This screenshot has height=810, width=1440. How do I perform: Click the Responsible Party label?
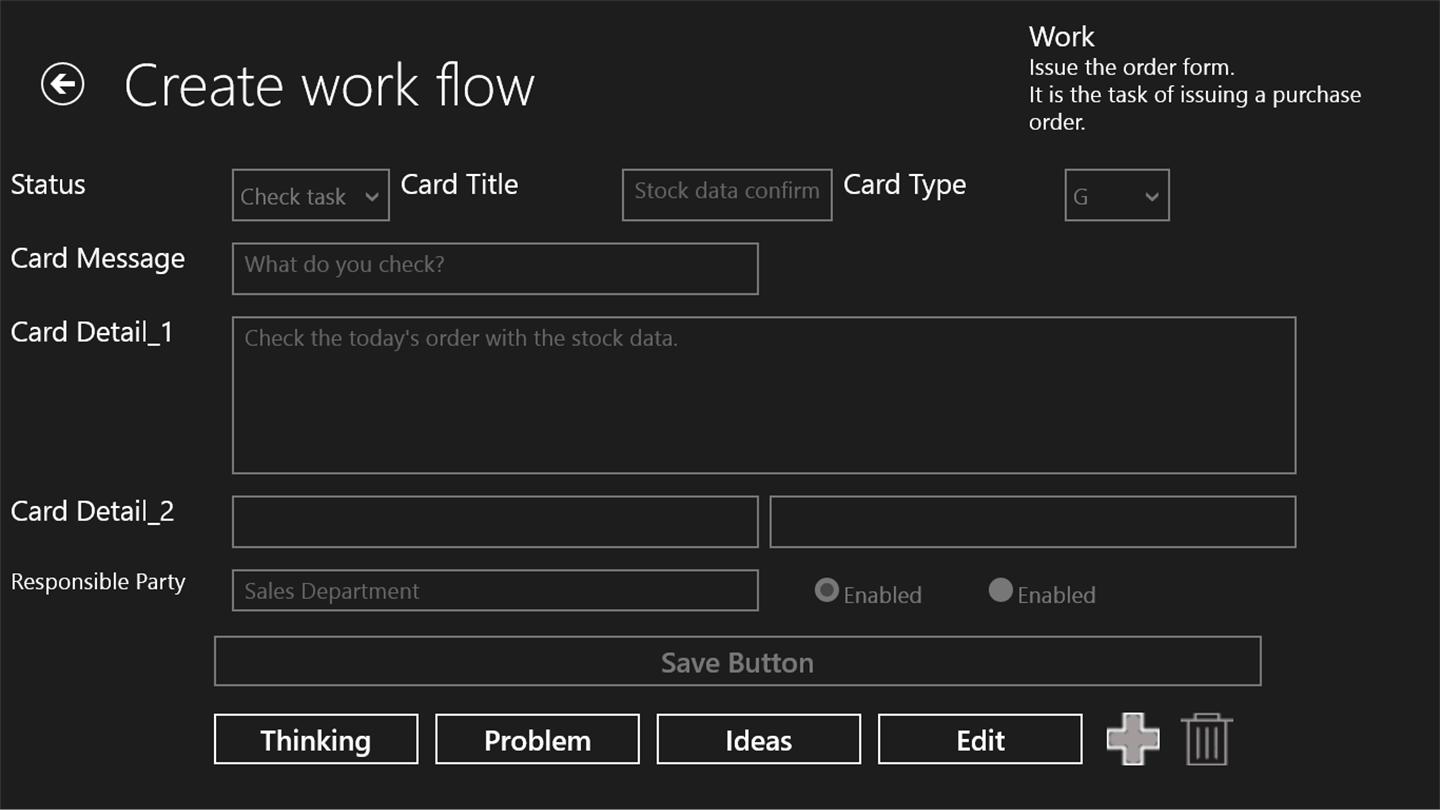98,582
